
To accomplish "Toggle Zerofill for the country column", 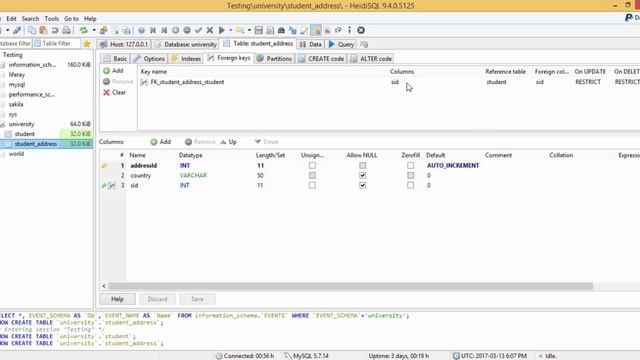I will (411, 175).
